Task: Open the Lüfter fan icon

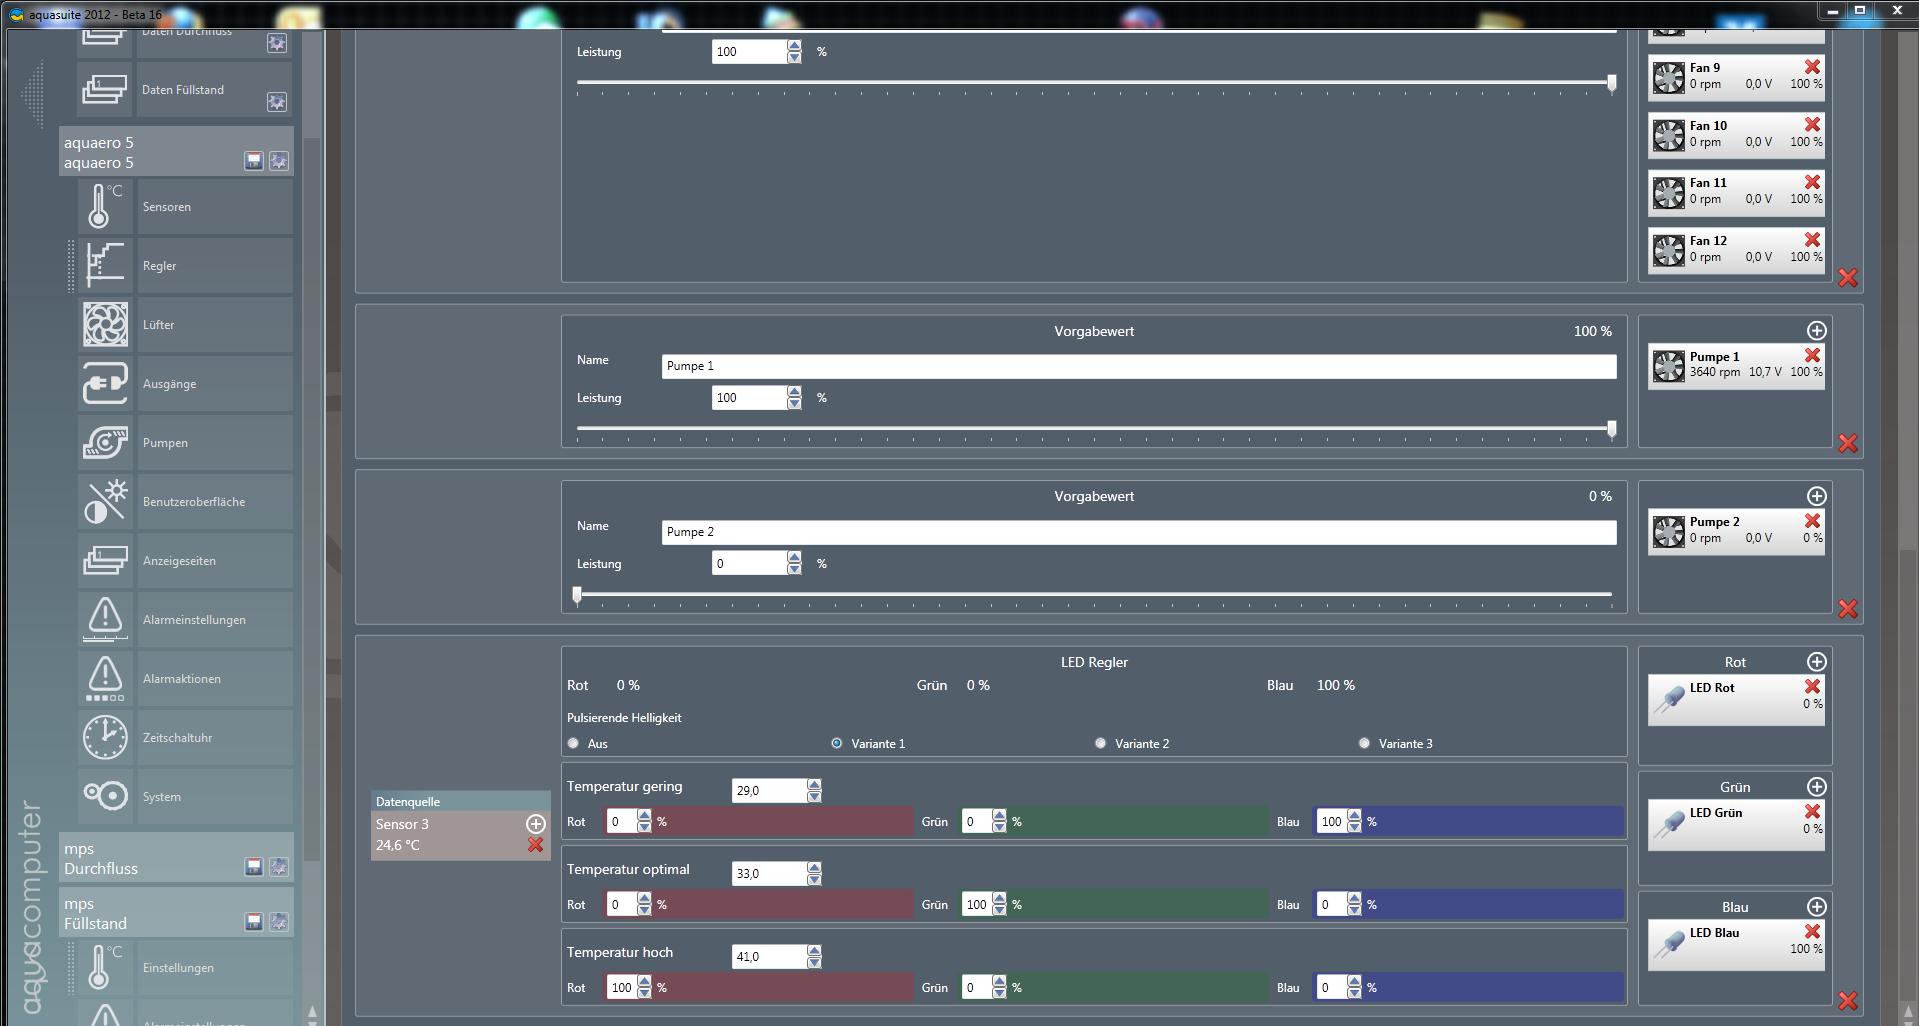Action: click(x=104, y=325)
